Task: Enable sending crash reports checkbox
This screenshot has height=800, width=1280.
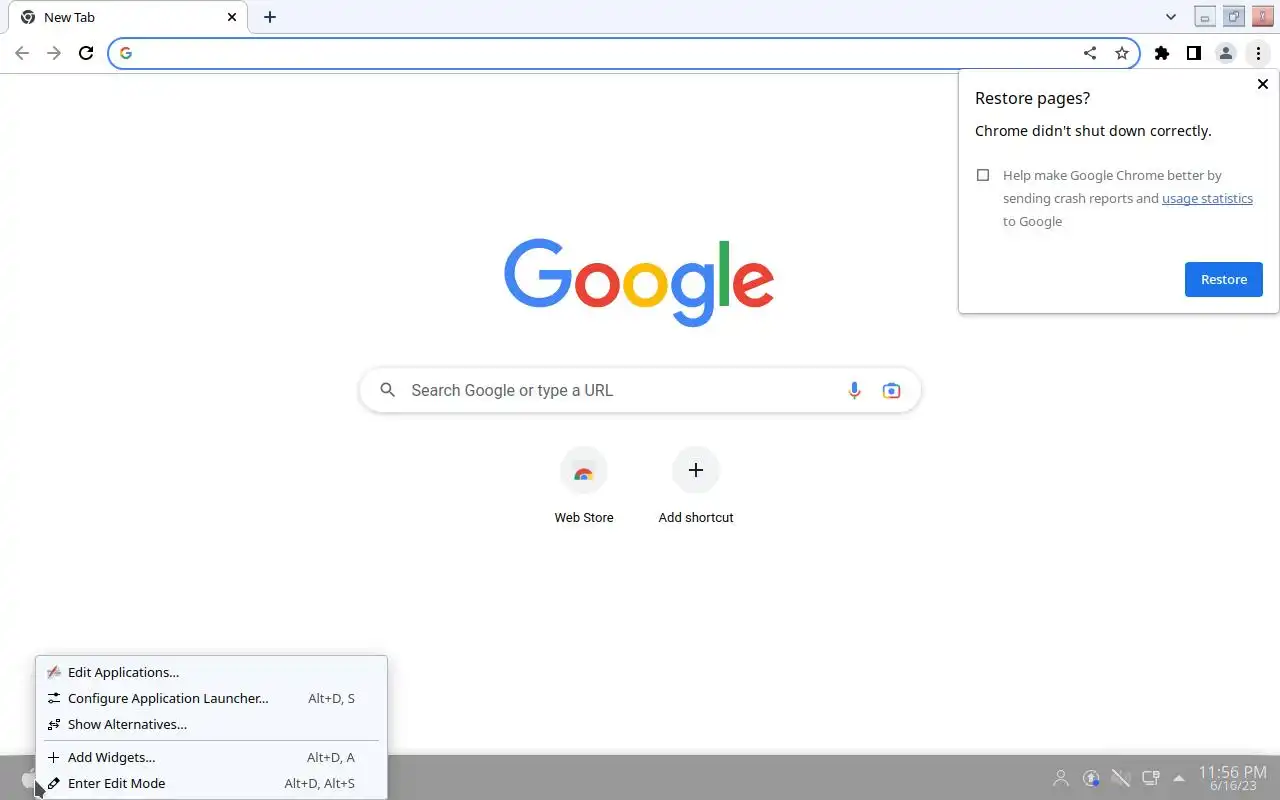Action: click(x=983, y=175)
